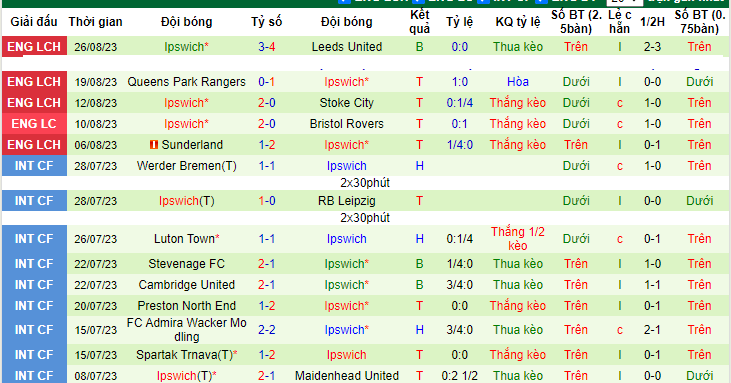Open the RB Leipzig team link
The width and height of the screenshot is (731, 383).
[347, 201]
